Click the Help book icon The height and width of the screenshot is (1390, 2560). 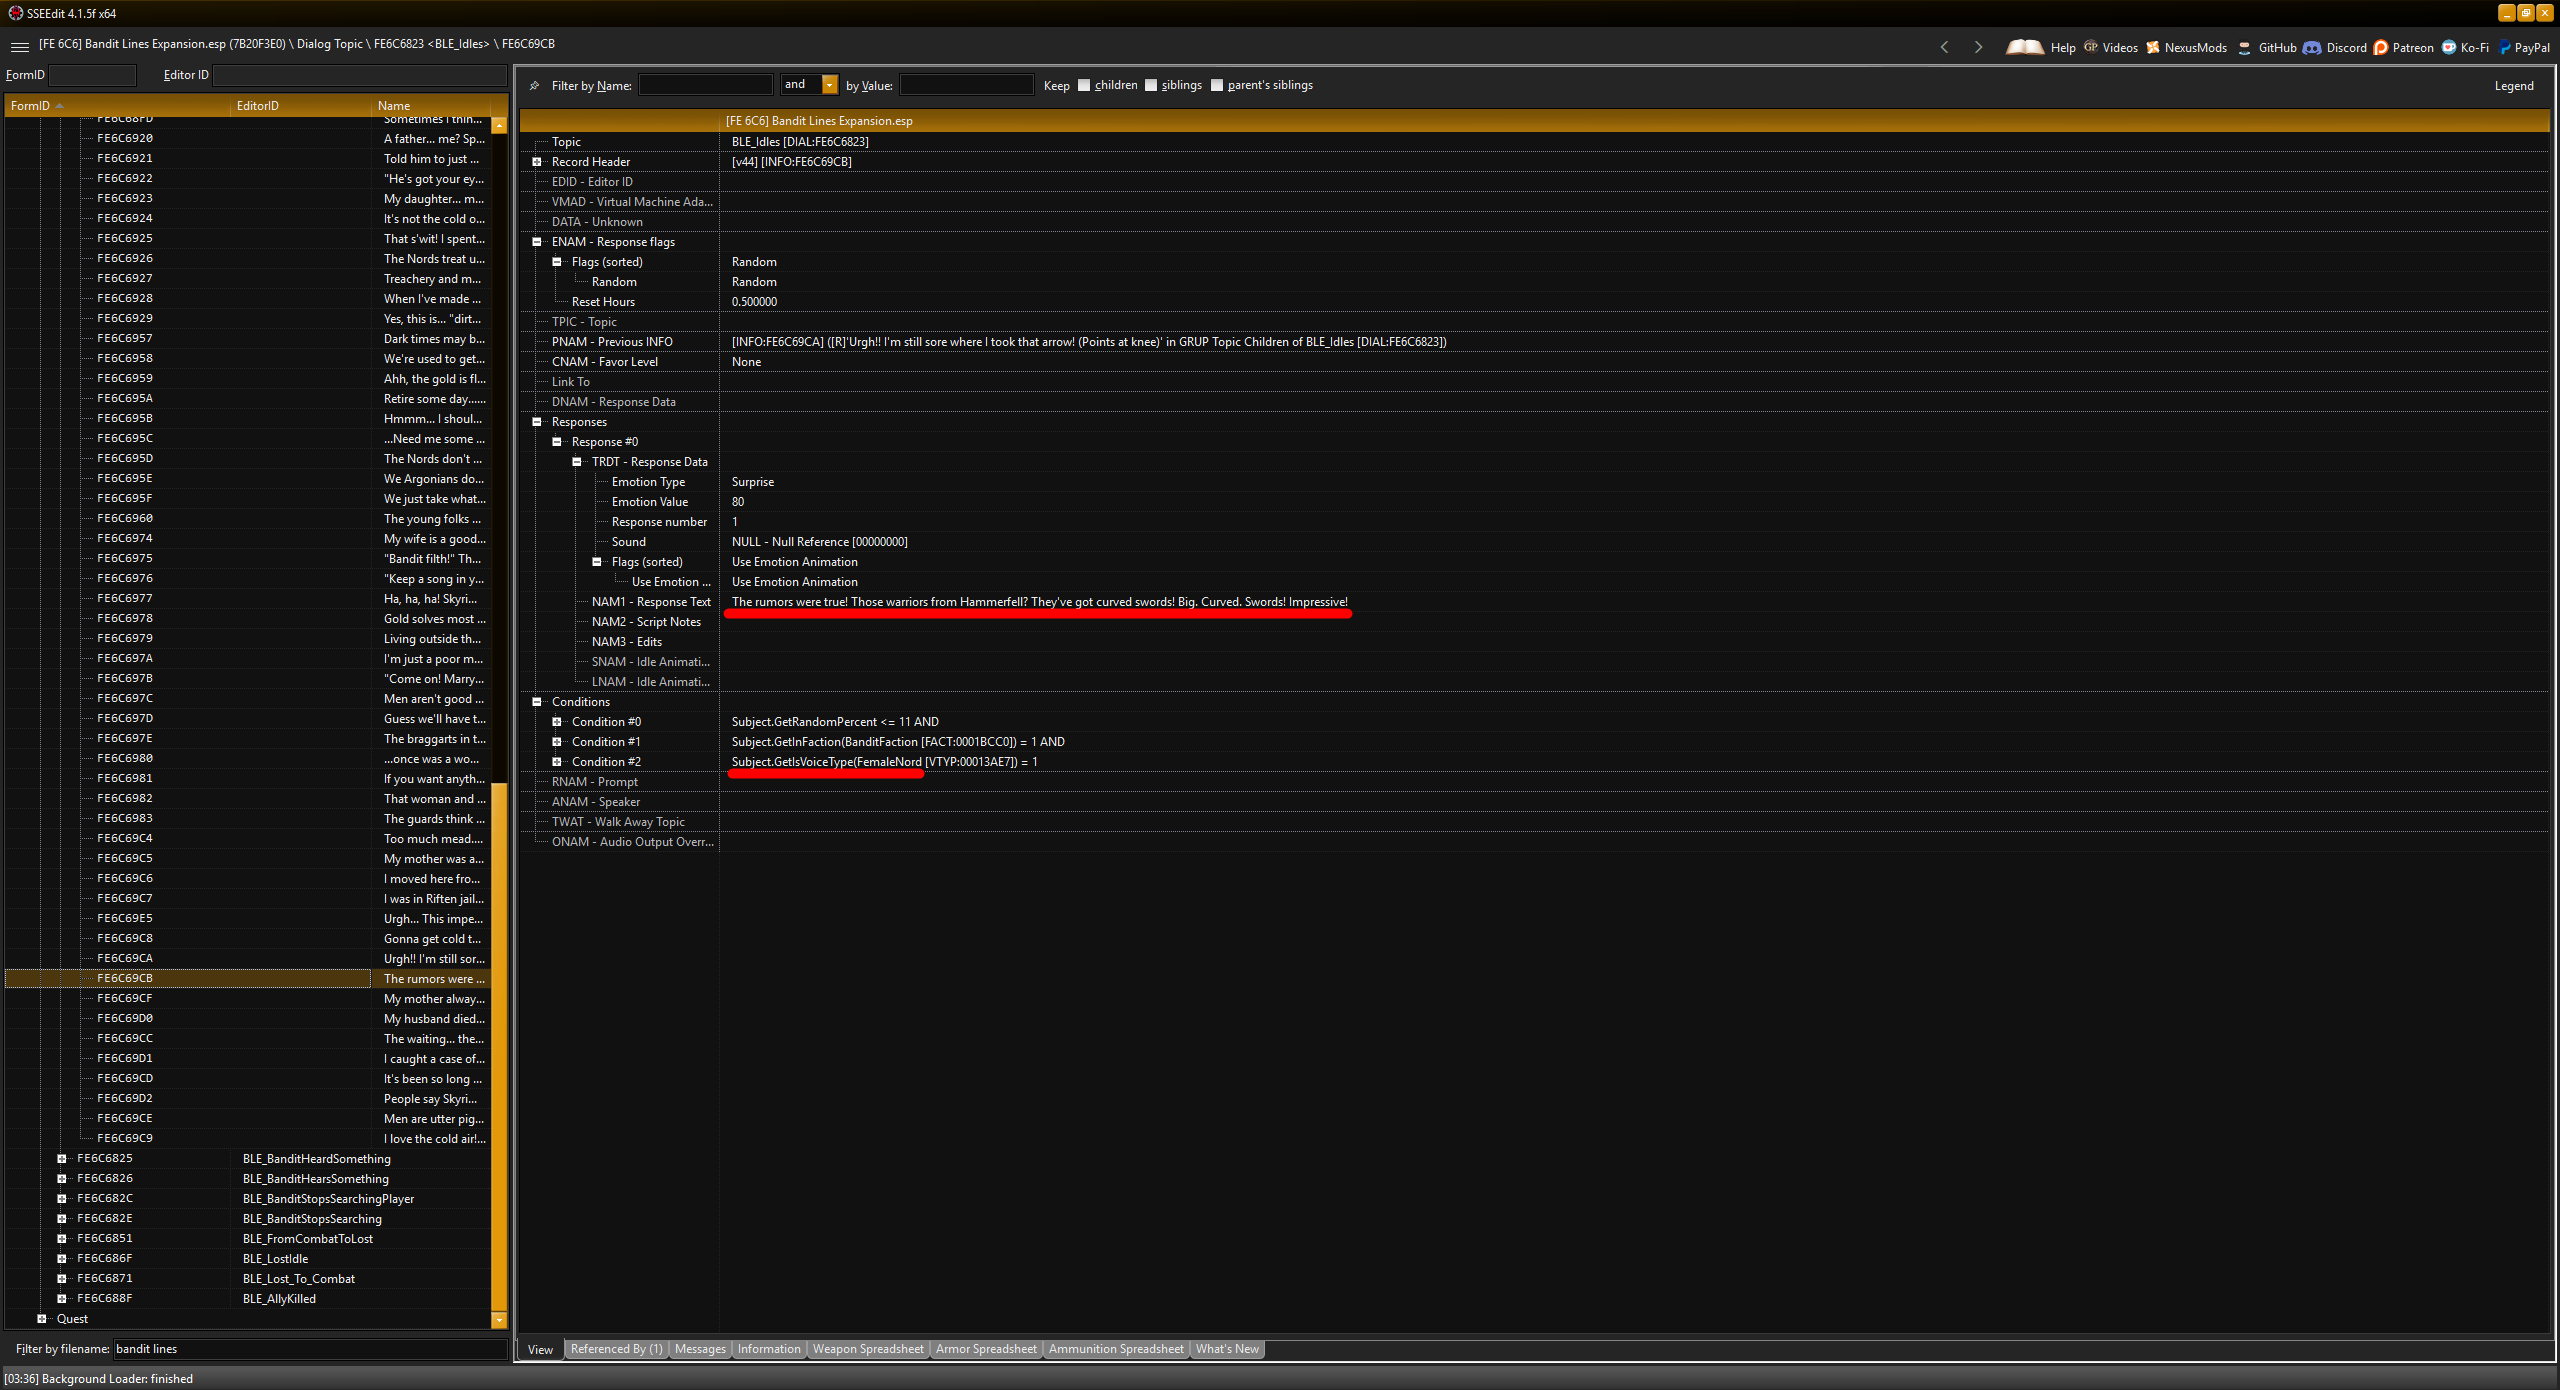coord(2025,47)
